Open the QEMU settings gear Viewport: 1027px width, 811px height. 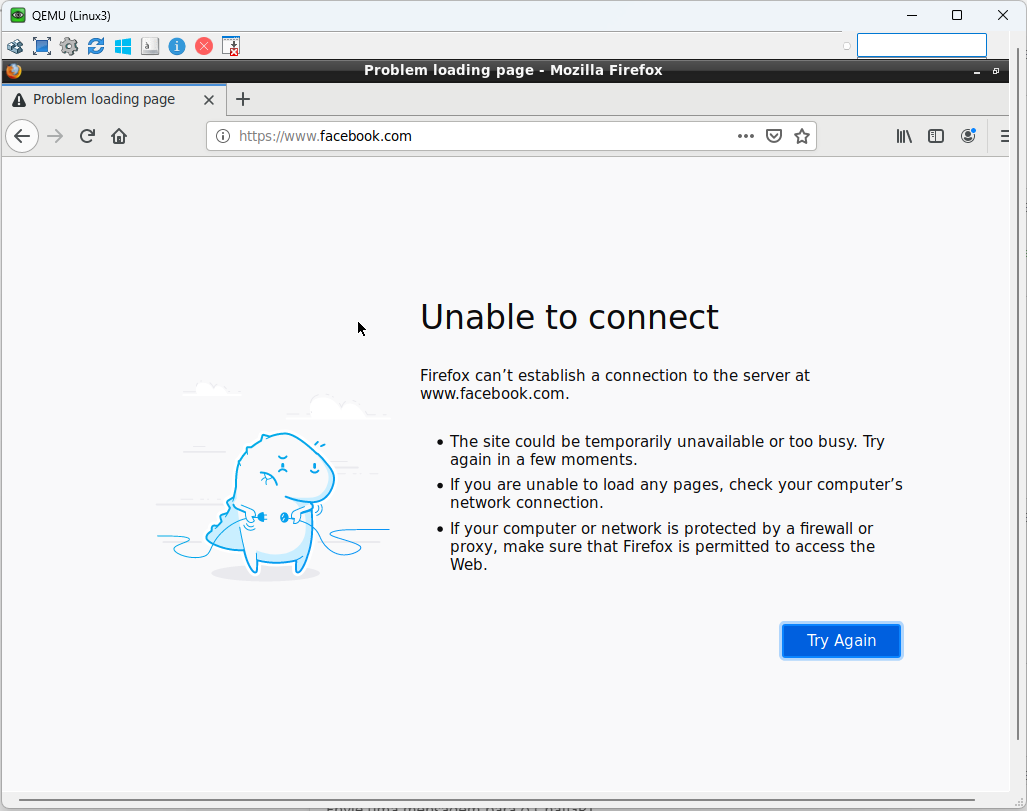click(x=69, y=47)
